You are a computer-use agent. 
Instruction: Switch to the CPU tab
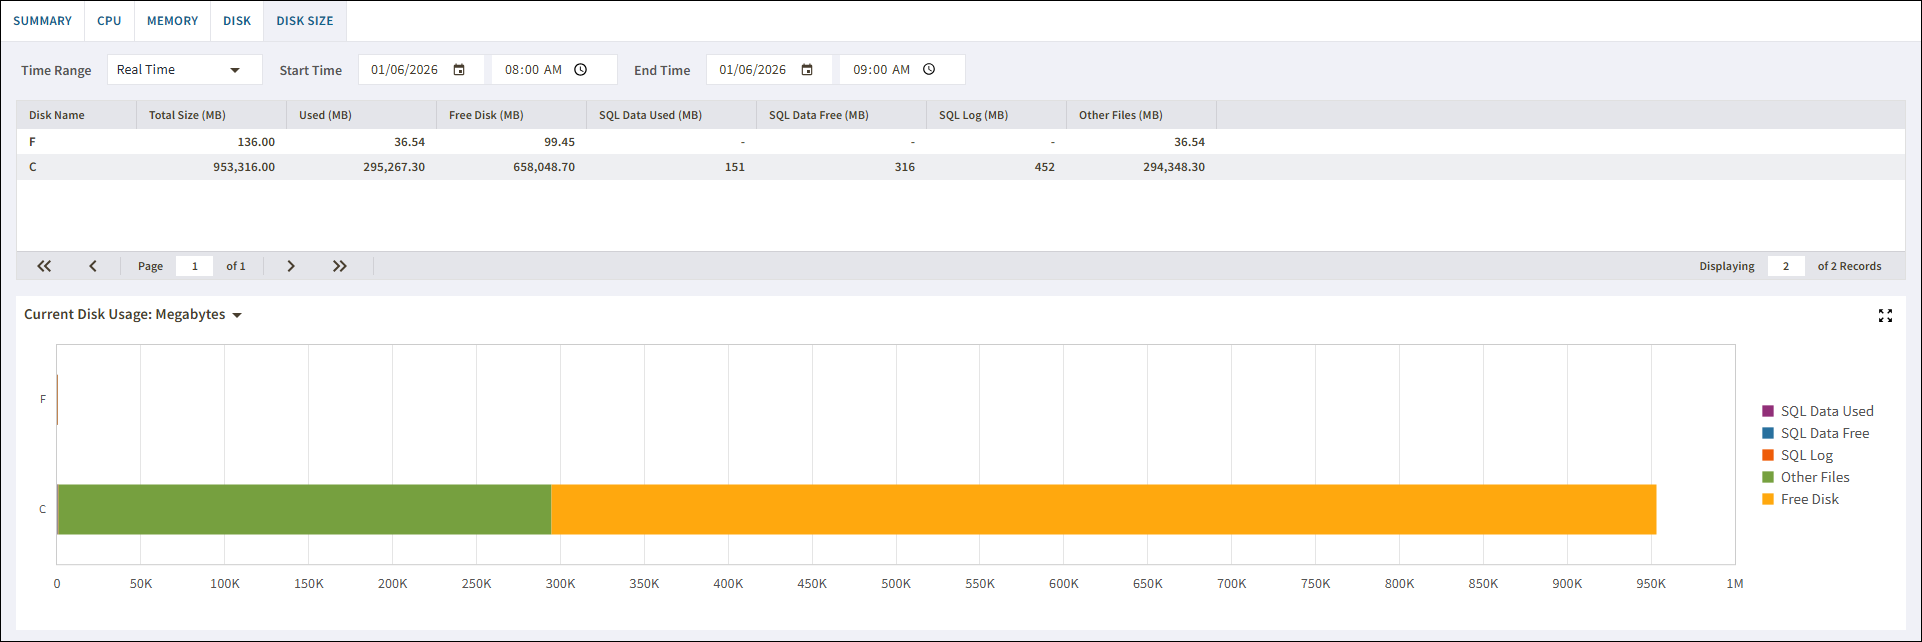click(x=109, y=21)
